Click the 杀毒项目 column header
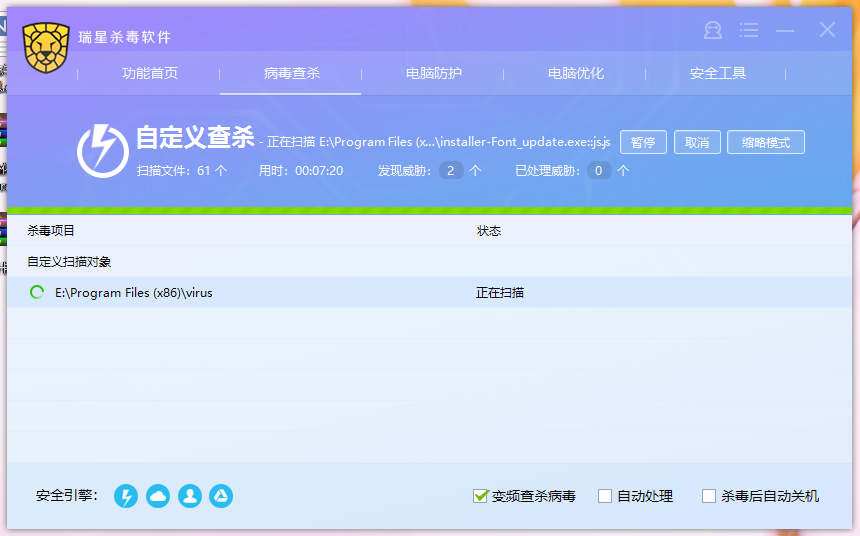Image resolution: width=860 pixels, height=536 pixels. coord(51,230)
